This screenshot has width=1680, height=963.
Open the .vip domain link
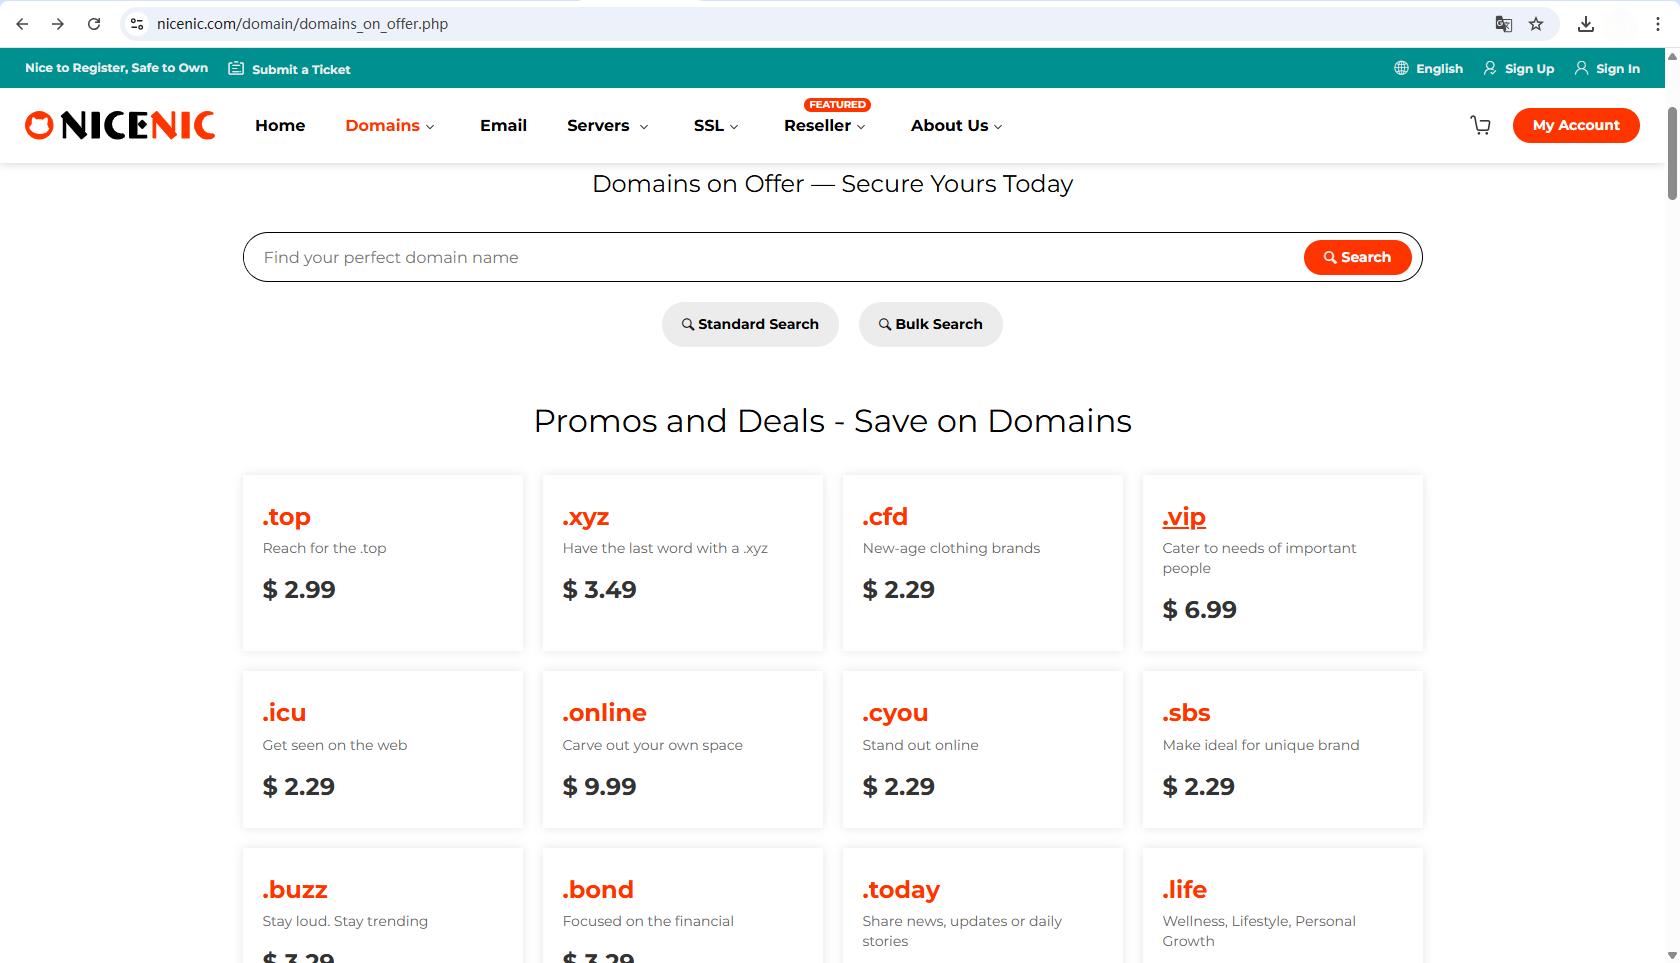pos(1184,517)
